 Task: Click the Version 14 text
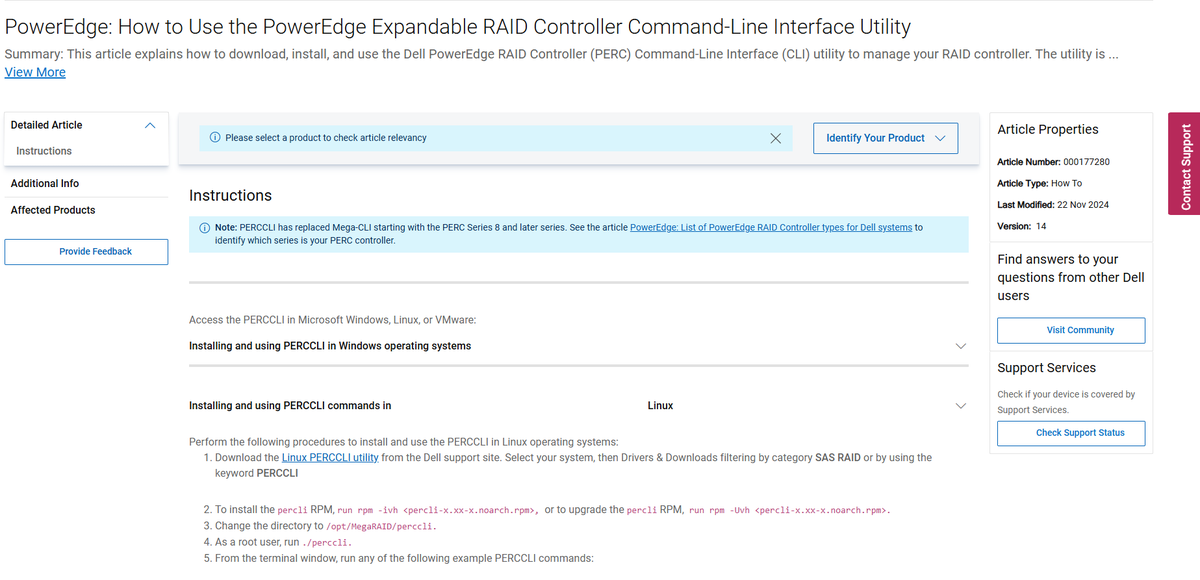click(x=1021, y=226)
